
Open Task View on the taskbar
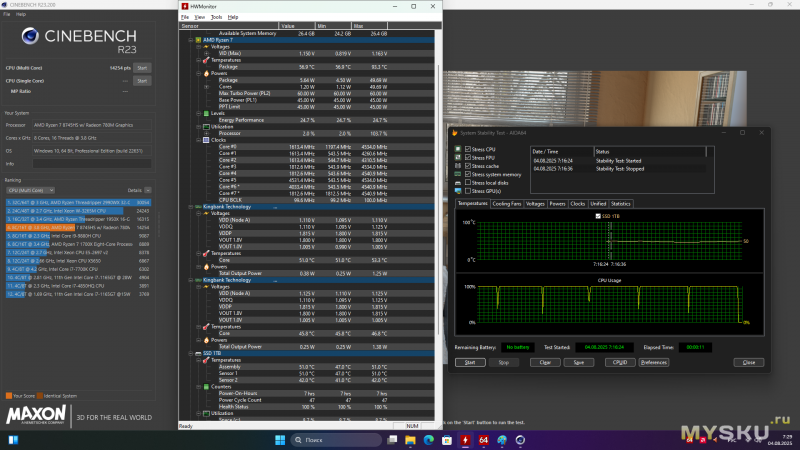(392, 440)
